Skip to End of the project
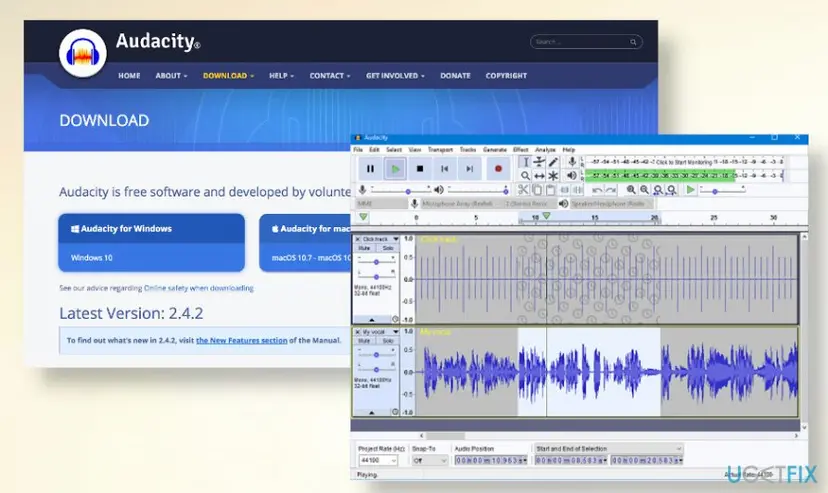The width and height of the screenshot is (828, 493). tap(469, 169)
